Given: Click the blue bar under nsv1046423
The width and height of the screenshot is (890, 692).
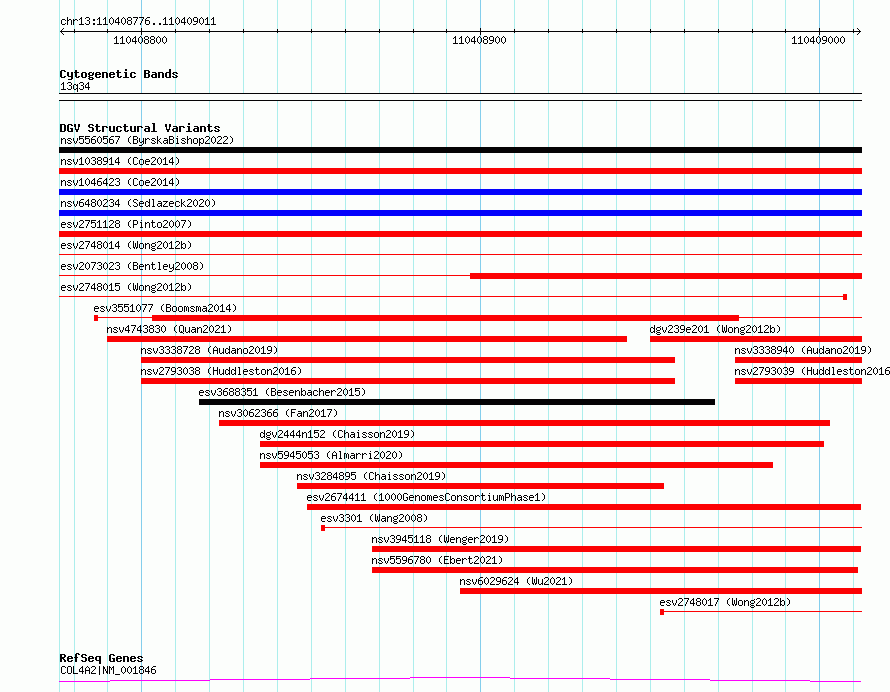Looking at the screenshot, I should (460, 192).
